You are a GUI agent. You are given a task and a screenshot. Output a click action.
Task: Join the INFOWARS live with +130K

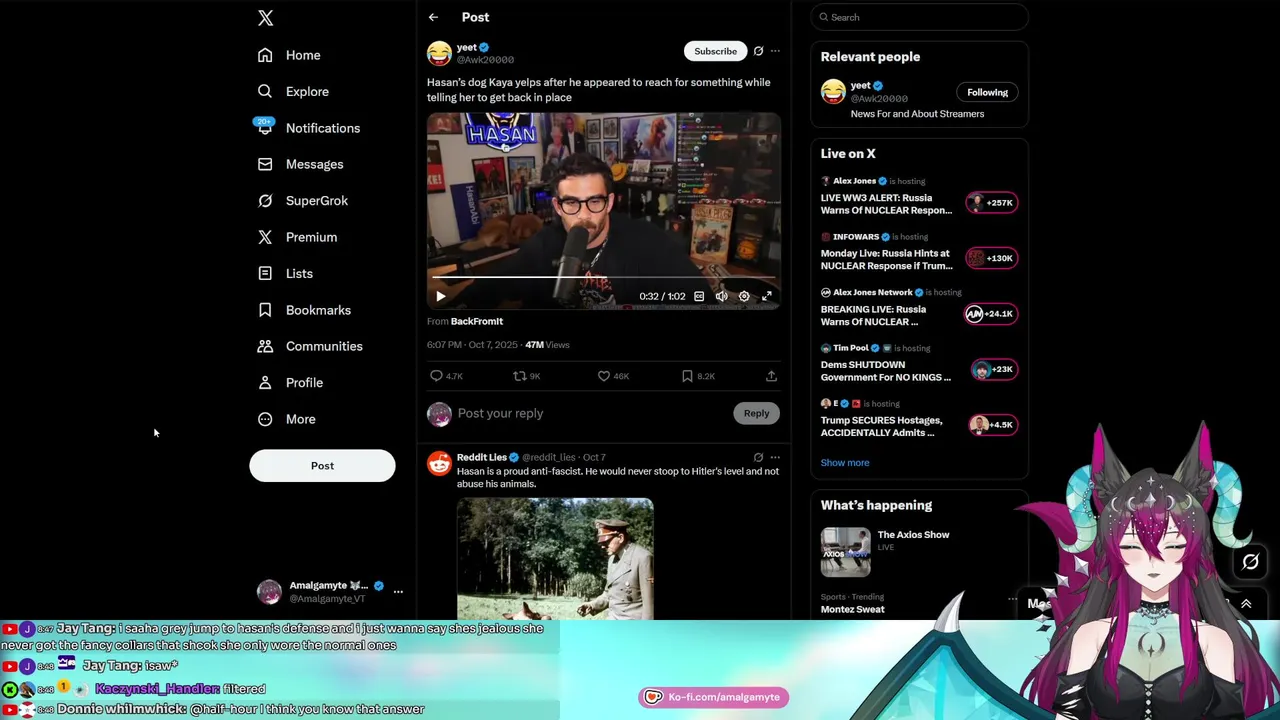991,258
